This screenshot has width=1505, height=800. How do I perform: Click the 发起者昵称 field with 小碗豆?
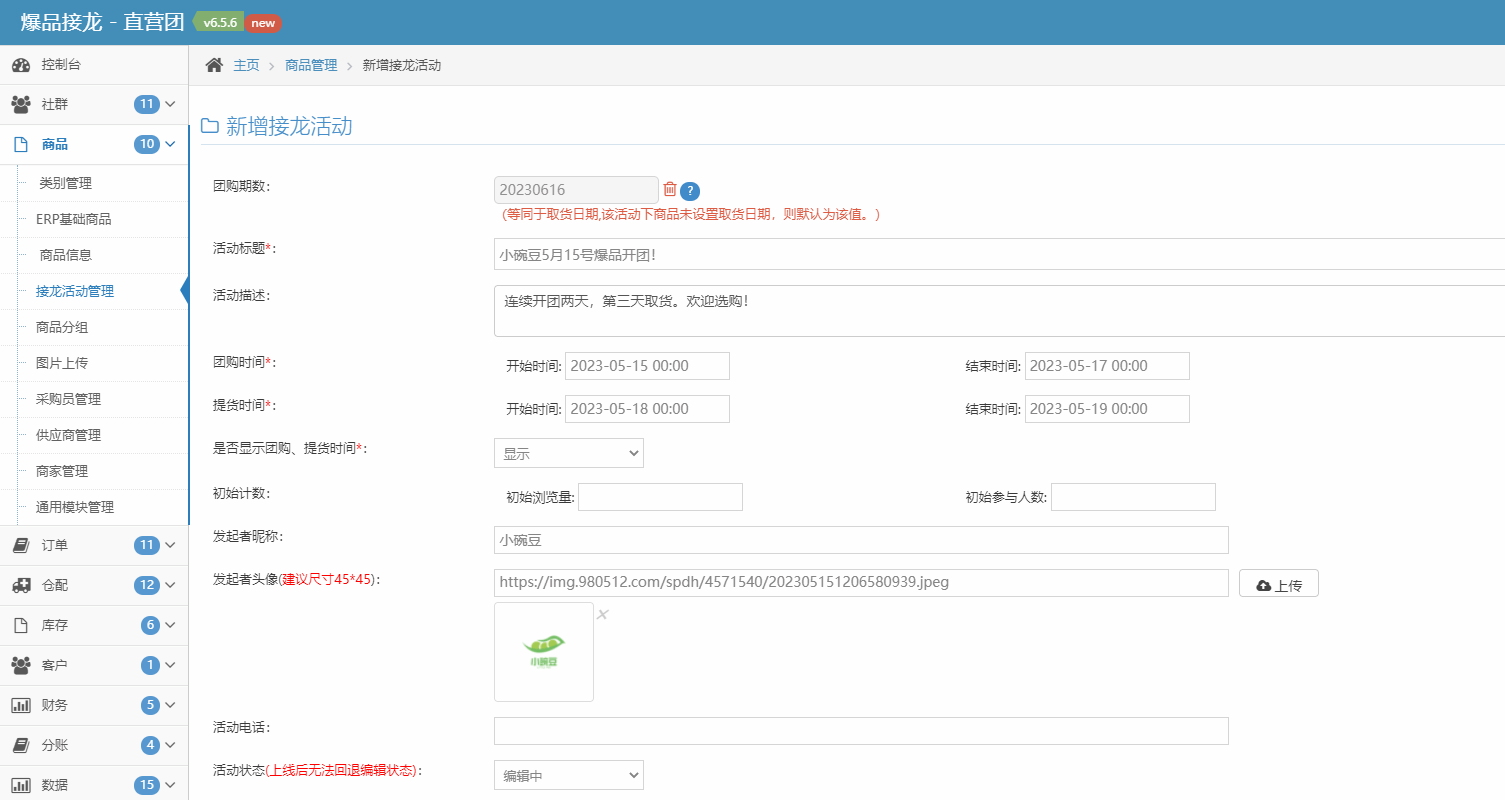click(x=861, y=540)
